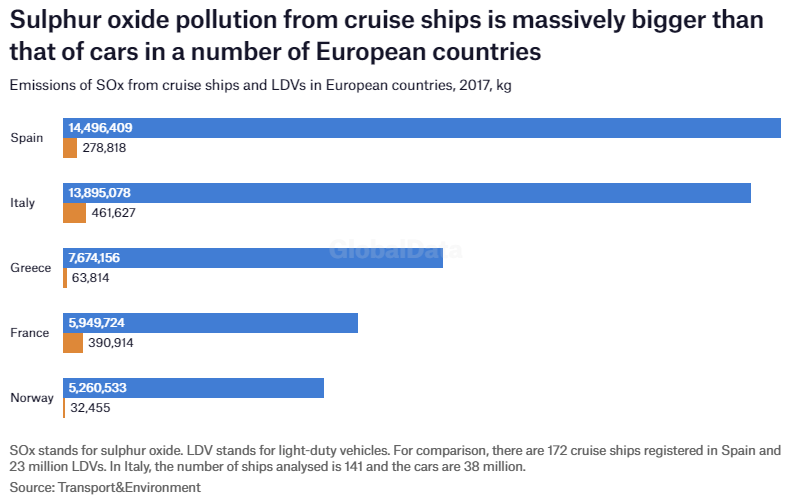Click the SOx footnote explanation text
The width and height of the screenshot is (803, 501).
point(394,458)
